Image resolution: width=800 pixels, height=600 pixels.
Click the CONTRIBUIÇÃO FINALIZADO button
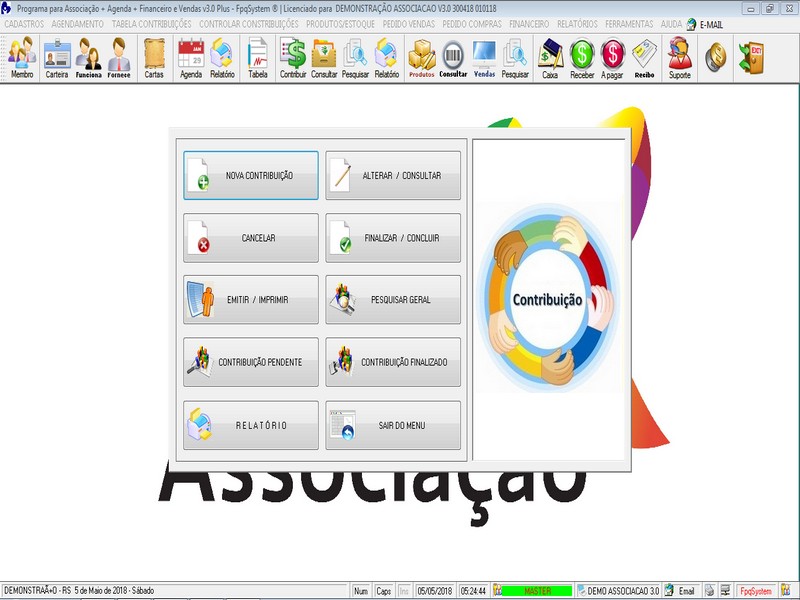point(393,362)
